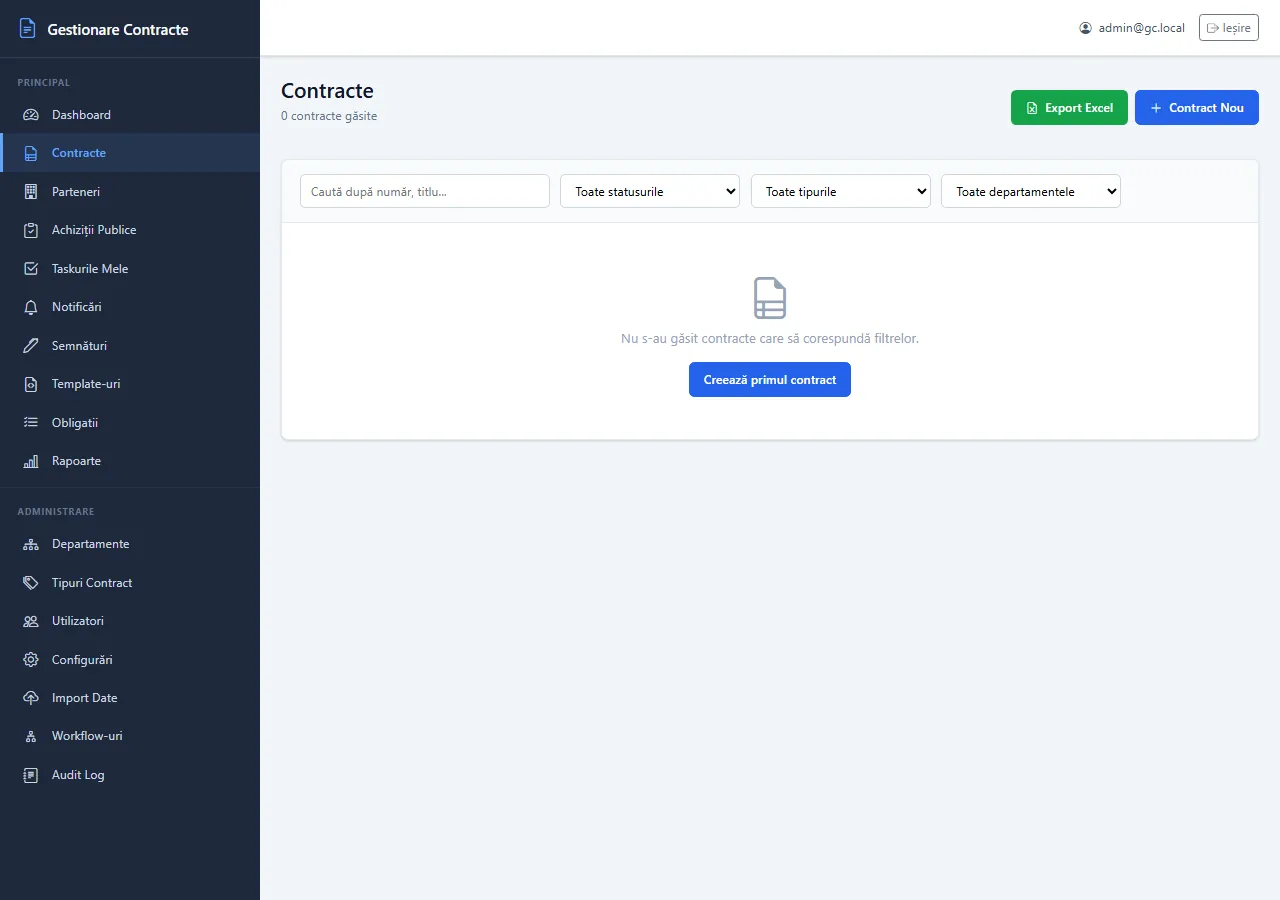Click the Contract Nou button
1280x900 pixels.
[x=1197, y=108]
